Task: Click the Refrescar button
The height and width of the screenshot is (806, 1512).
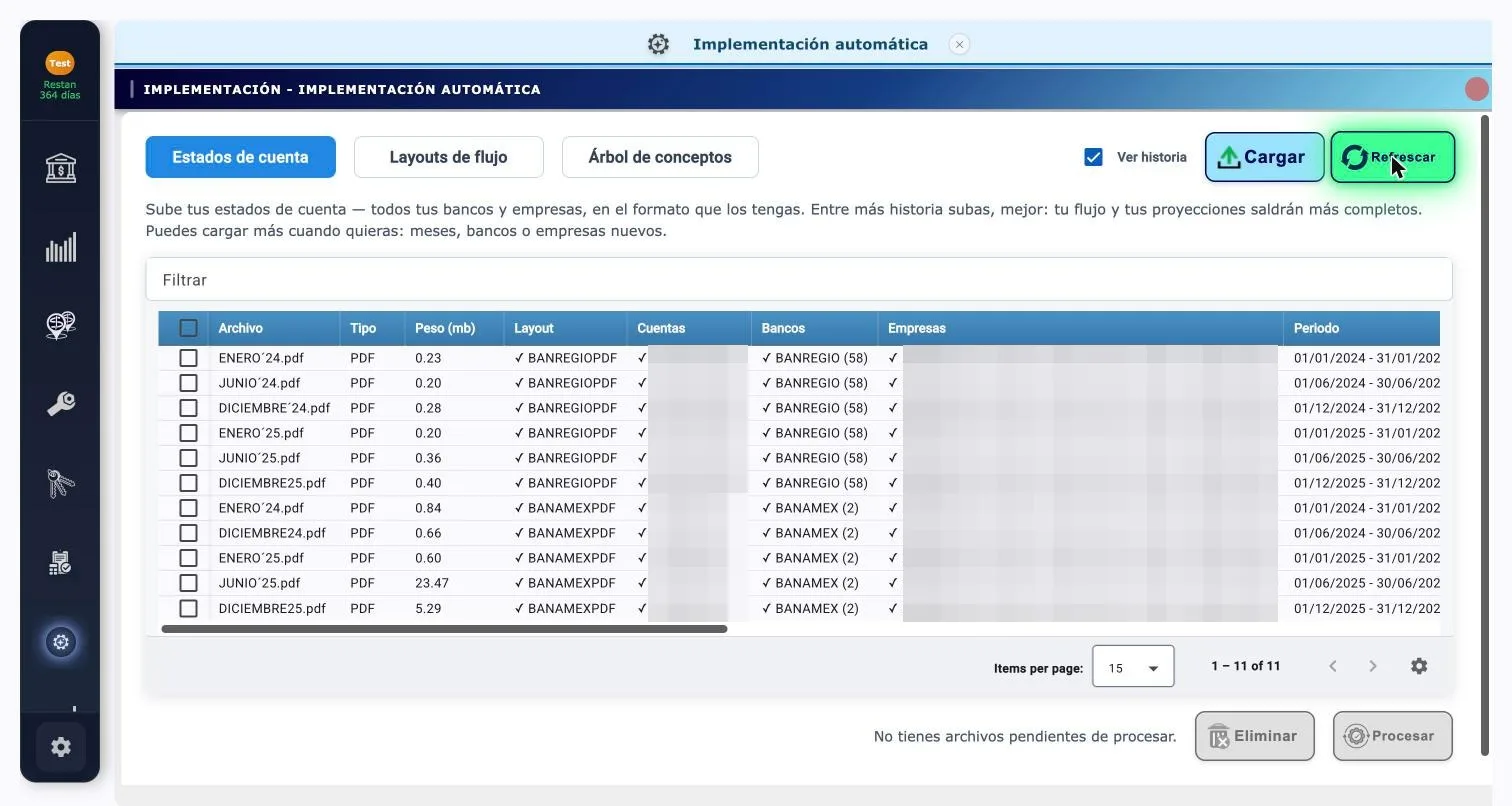Action: point(1392,157)
